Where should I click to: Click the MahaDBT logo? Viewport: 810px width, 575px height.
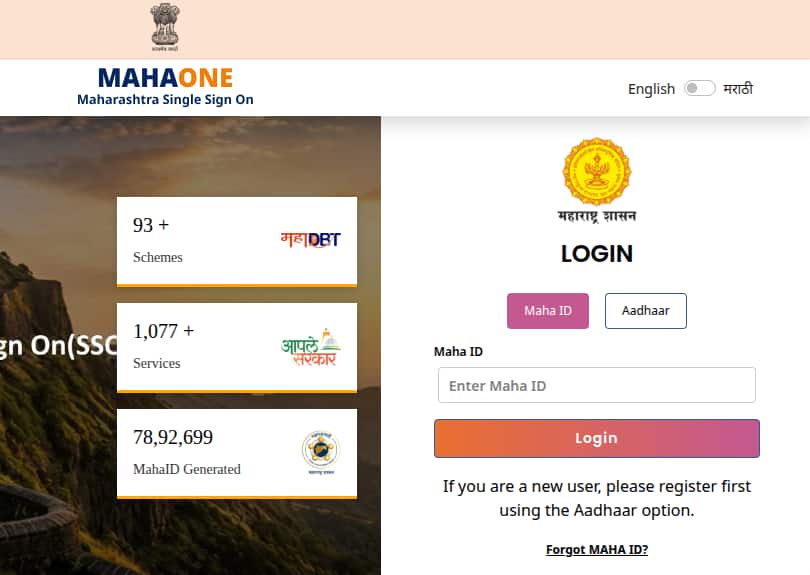[x=310, y=239]
